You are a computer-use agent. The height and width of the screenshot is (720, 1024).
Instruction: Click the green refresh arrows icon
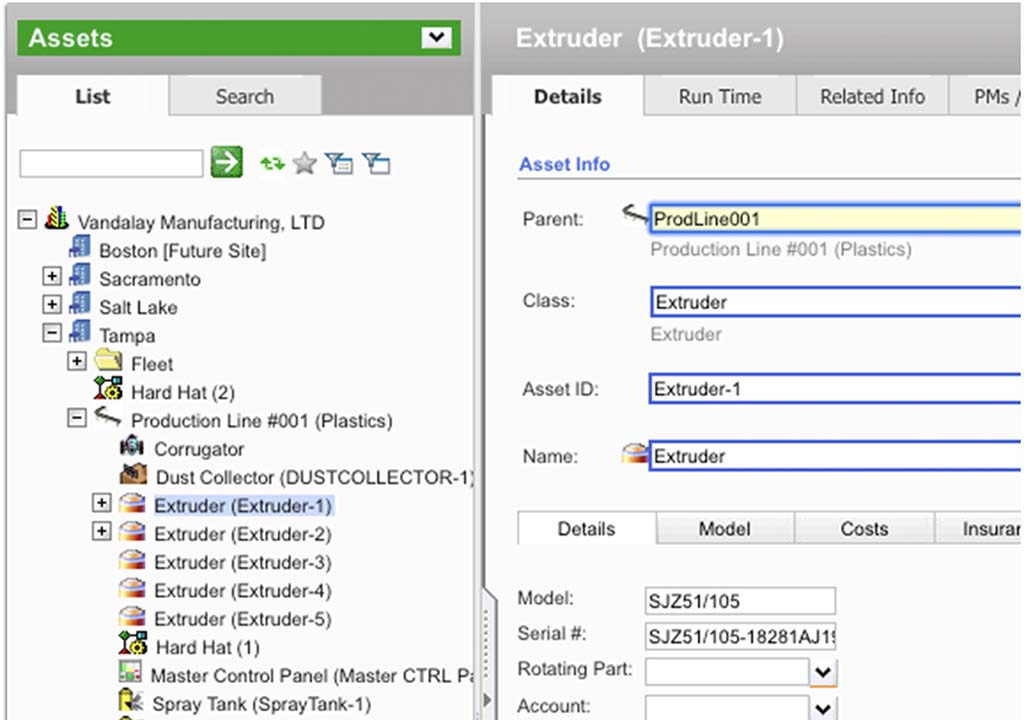coord(272,164)
